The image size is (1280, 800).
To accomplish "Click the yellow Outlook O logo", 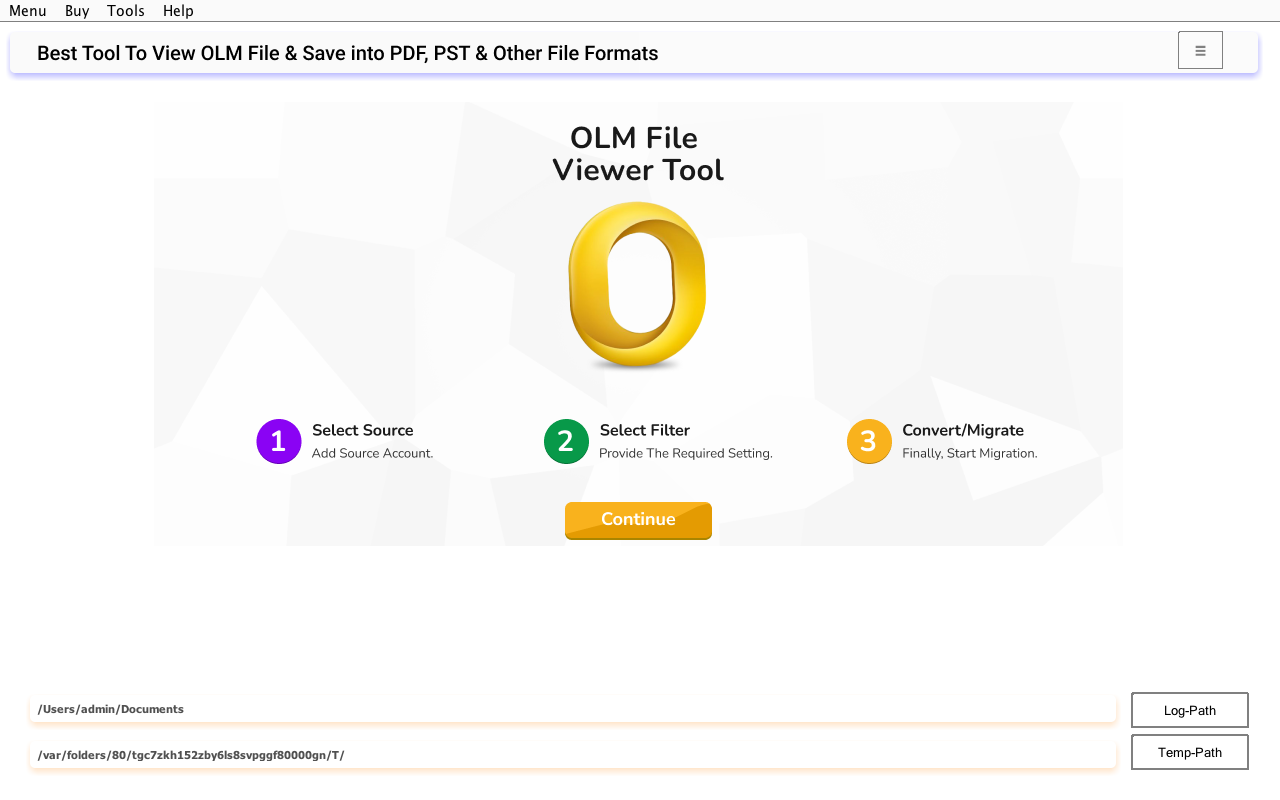I will click(637, 285).
